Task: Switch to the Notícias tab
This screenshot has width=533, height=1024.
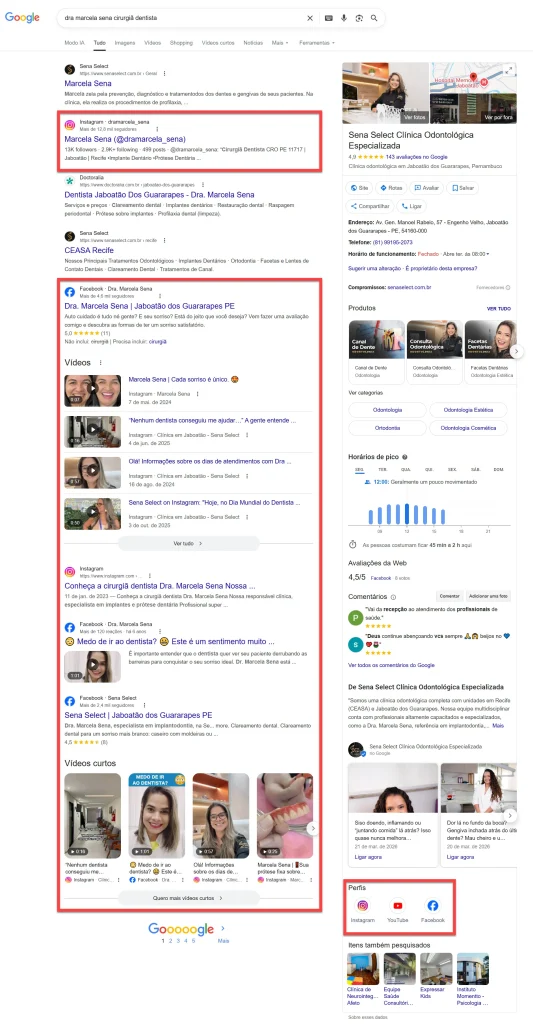Action: pos(253,42)
